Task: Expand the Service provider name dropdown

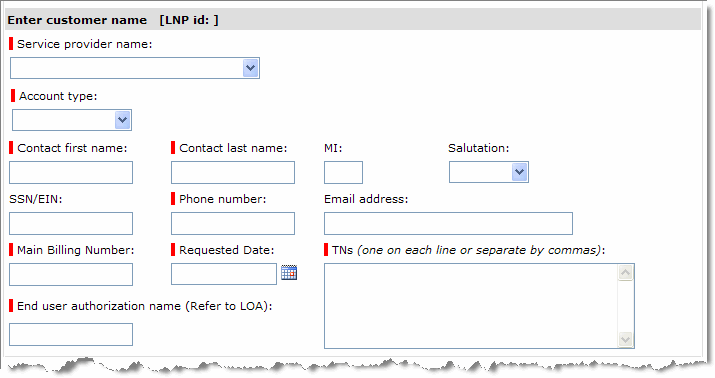Action: [x=250, y=68]
